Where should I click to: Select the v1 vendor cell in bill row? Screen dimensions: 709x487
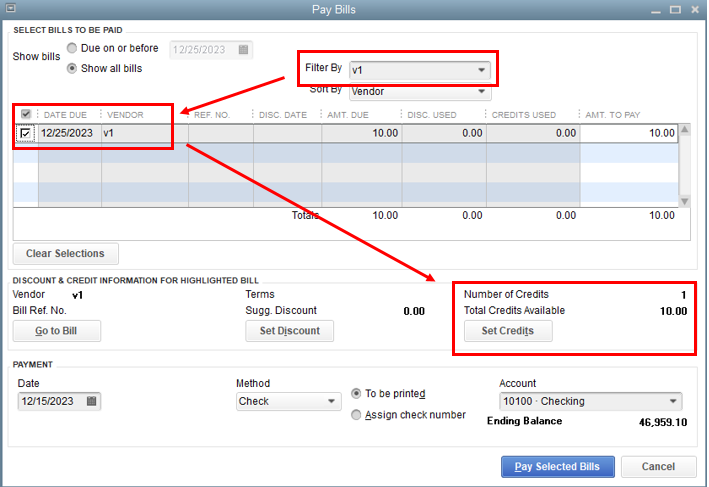point(145,133)
